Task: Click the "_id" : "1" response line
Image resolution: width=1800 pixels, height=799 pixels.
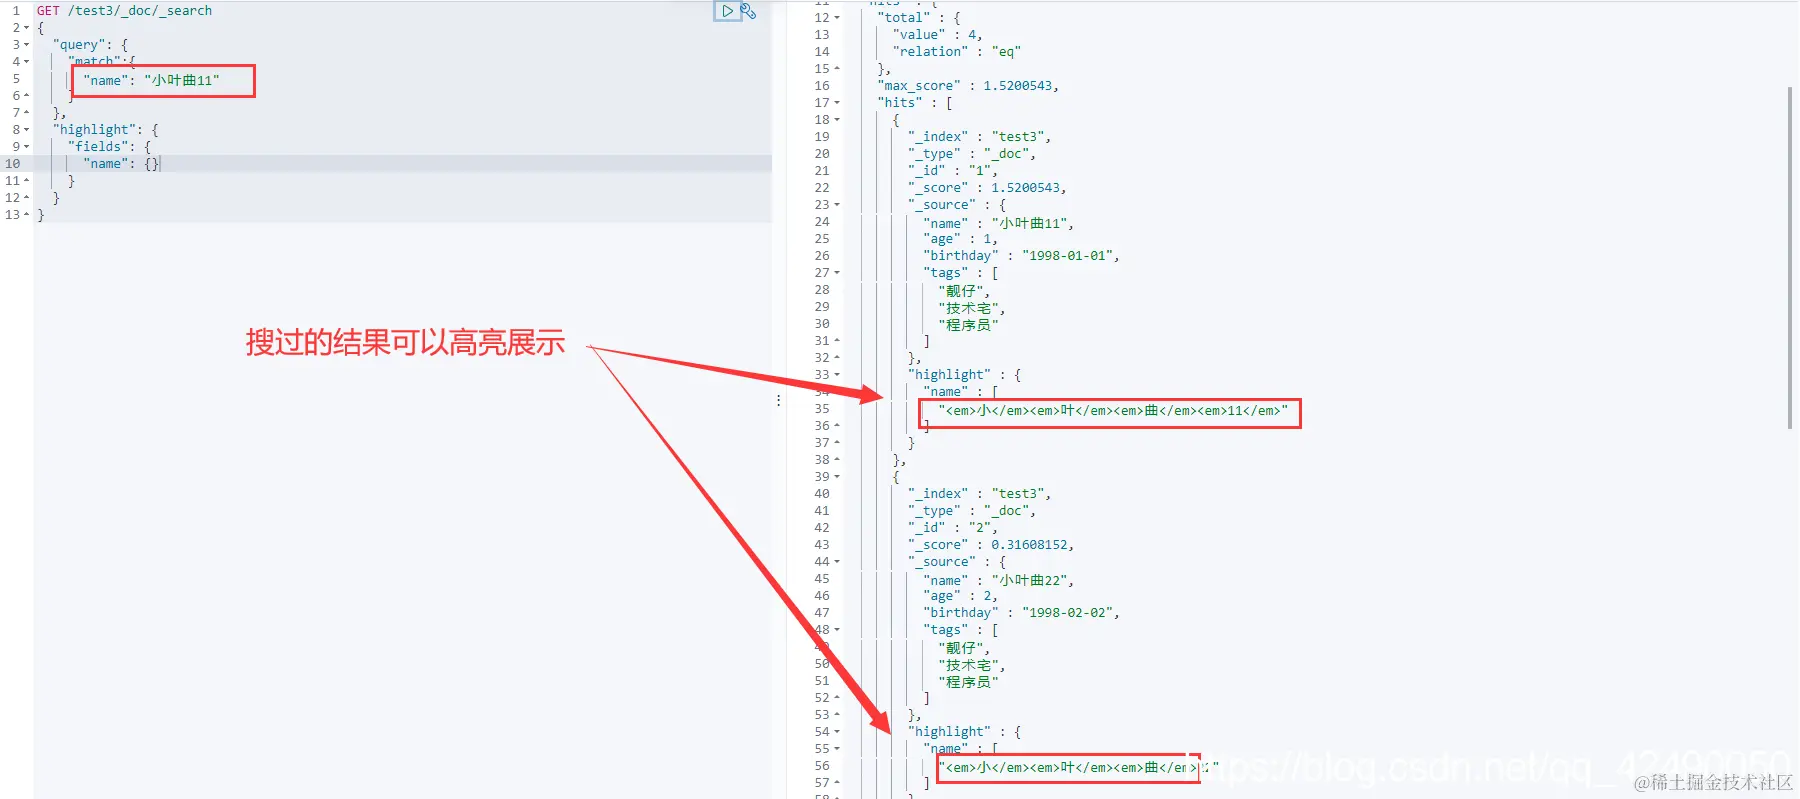Action: 952,171
